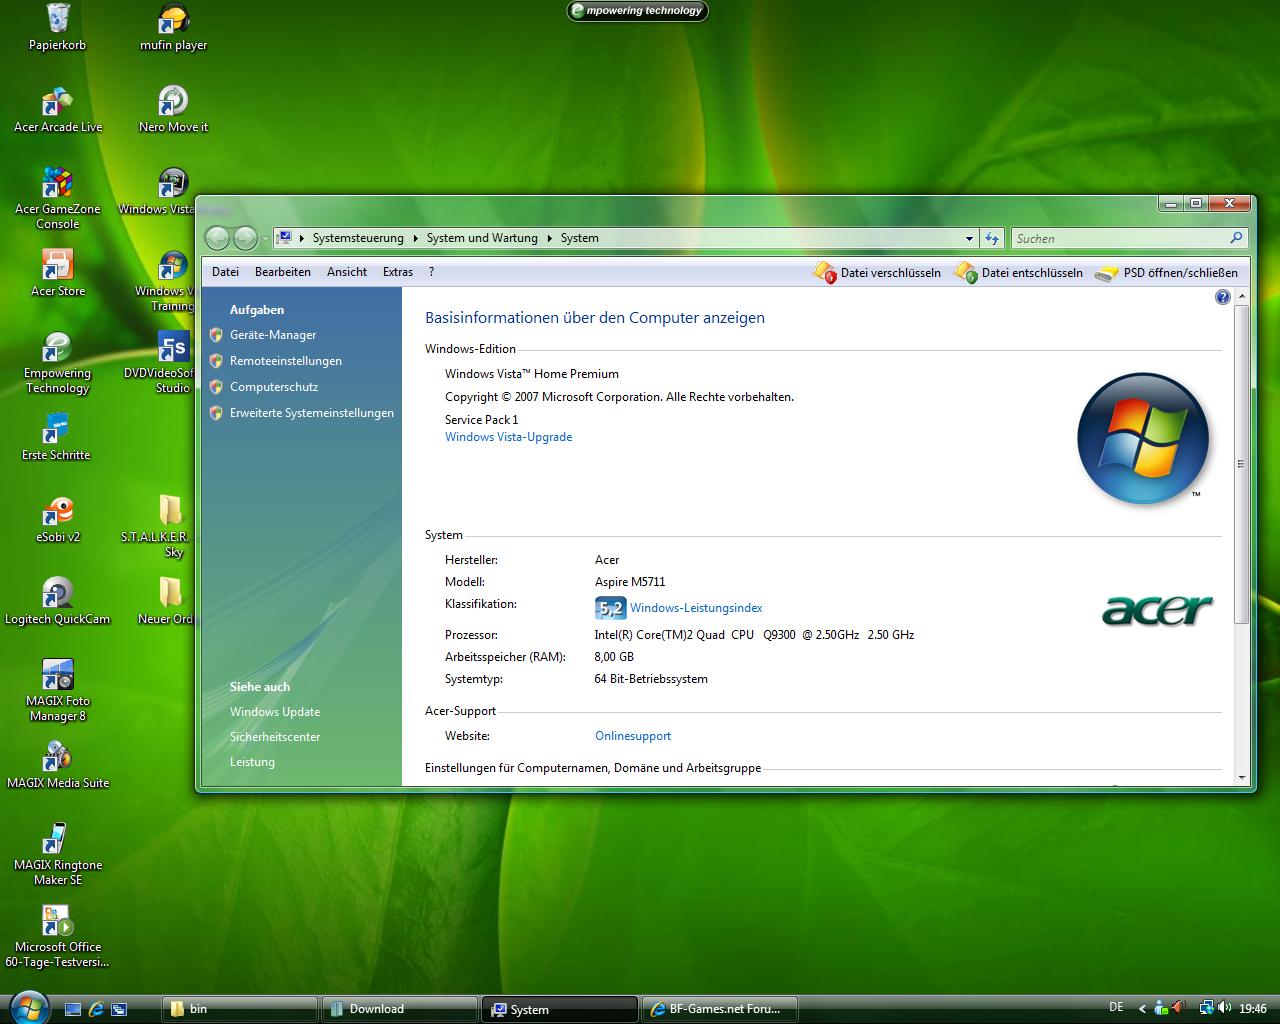Launch Logitech QuickCam shortcut
This screenshot has height=1024, width=1280.
58,601
